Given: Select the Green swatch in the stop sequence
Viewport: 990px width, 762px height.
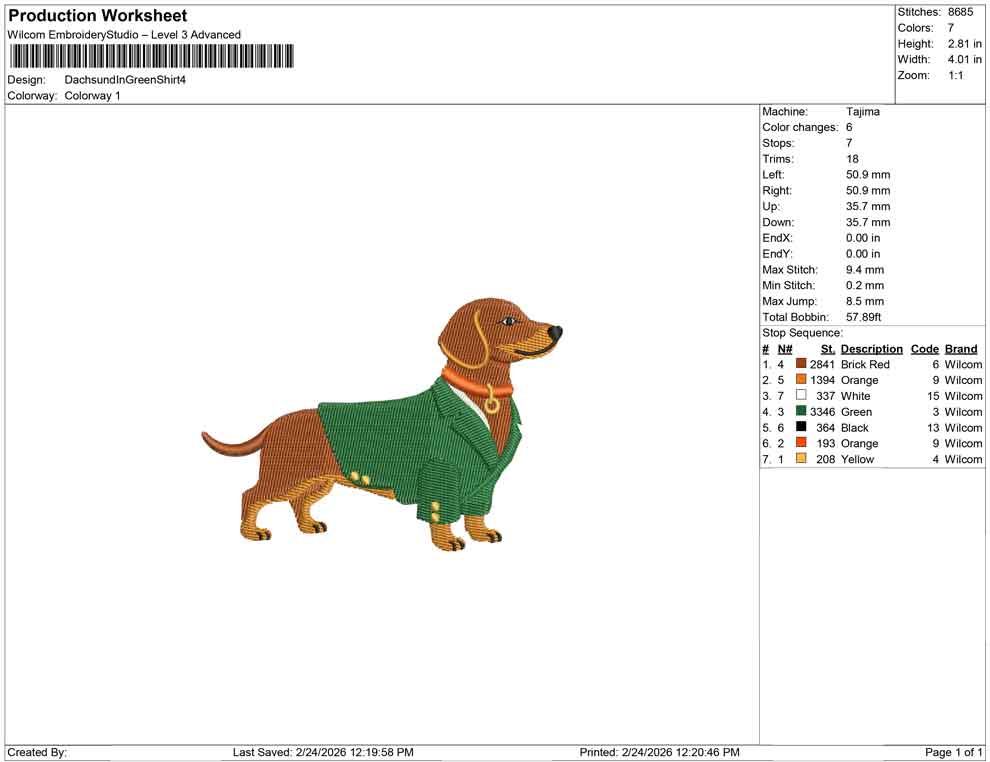Looking at the screenshot, I should coord(799,412).
